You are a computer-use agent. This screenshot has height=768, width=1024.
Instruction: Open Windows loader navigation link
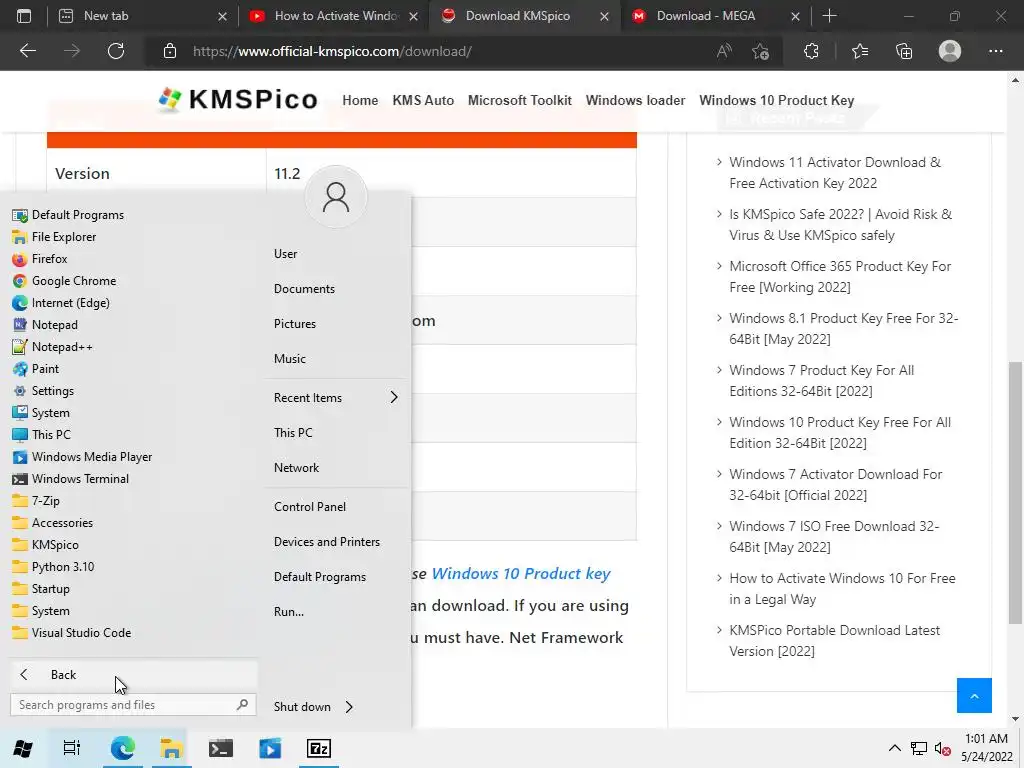[635, 101]
